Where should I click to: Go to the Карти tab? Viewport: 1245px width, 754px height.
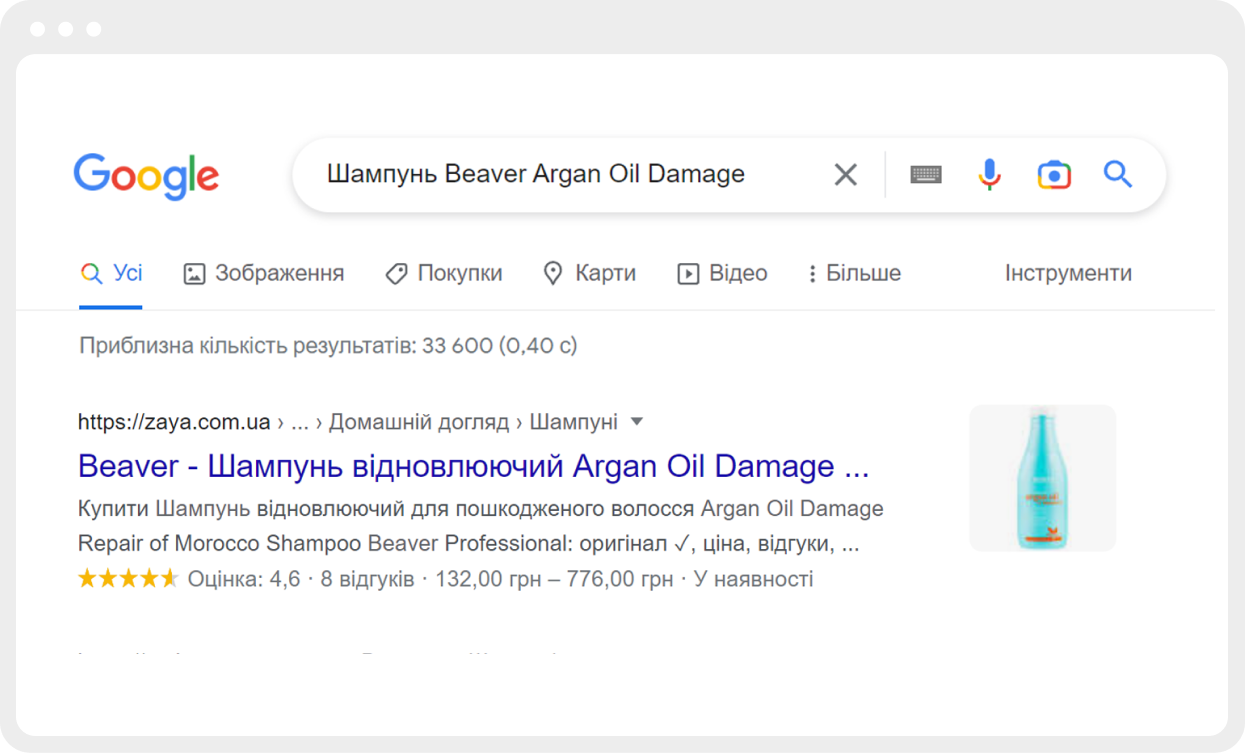point(589,273)
